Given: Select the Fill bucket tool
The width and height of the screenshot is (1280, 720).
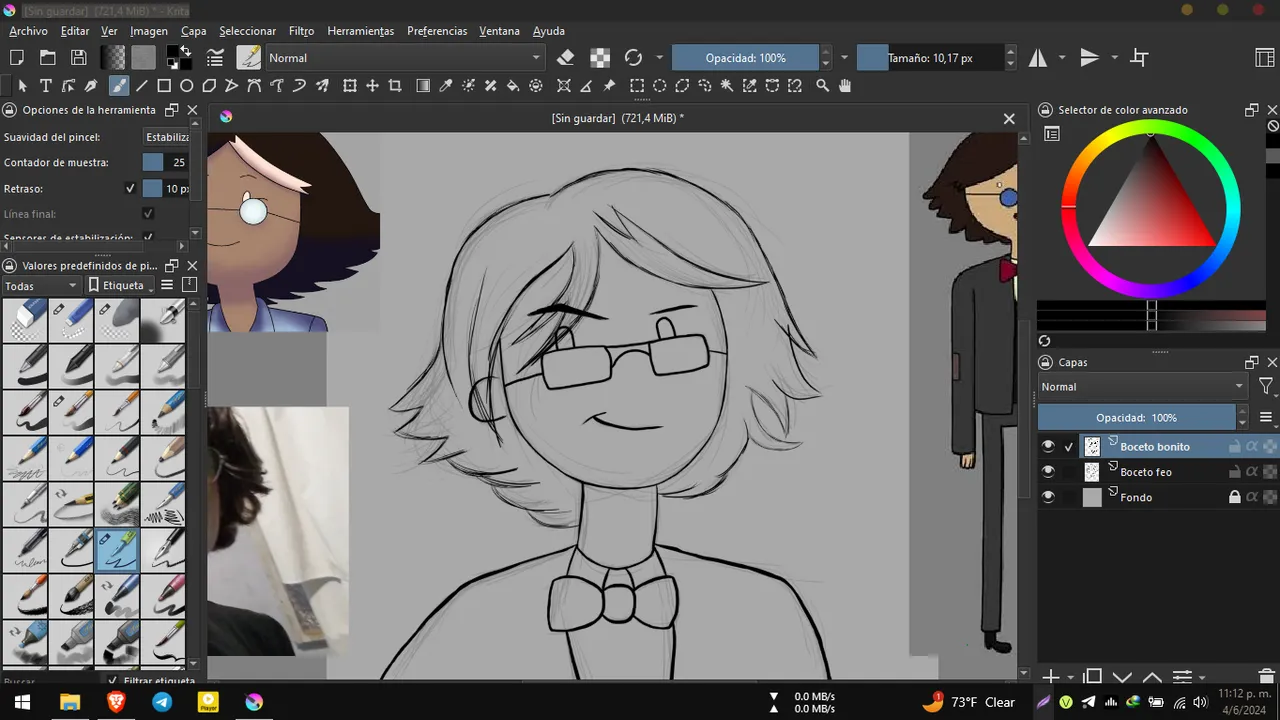Looking at the screenshot, I should (513, 86).
